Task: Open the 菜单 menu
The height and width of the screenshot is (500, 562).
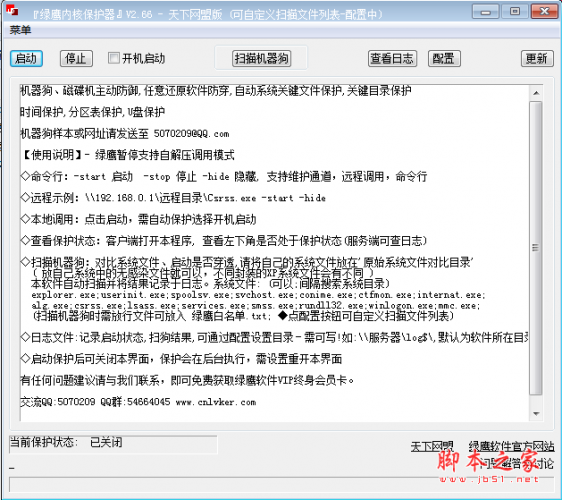Action: 20,30
